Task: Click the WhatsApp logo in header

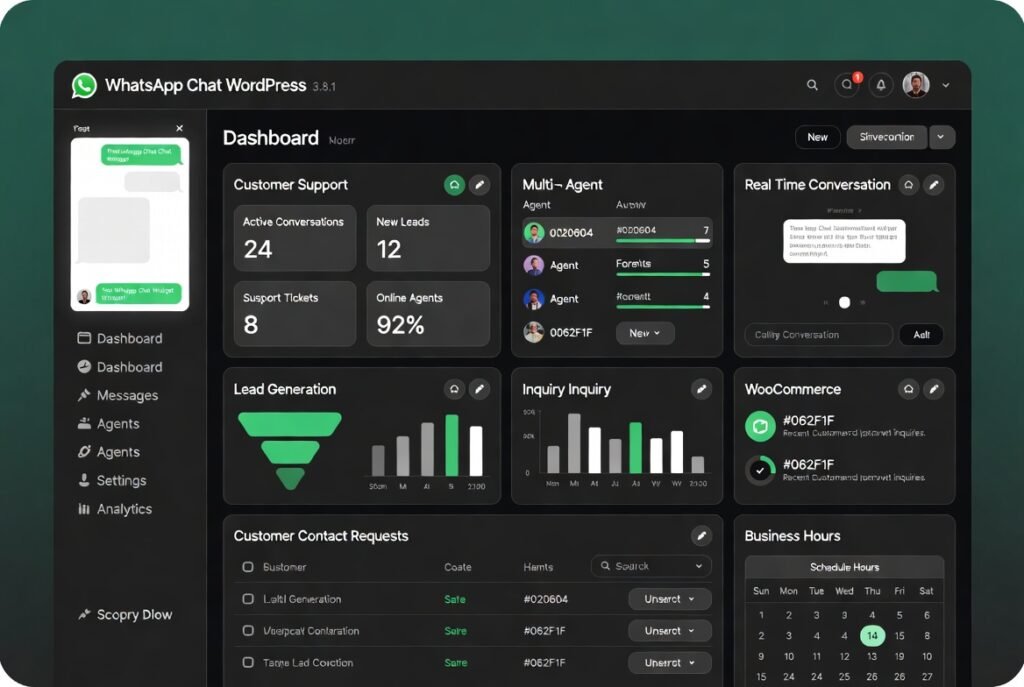Action: (84, 86)
